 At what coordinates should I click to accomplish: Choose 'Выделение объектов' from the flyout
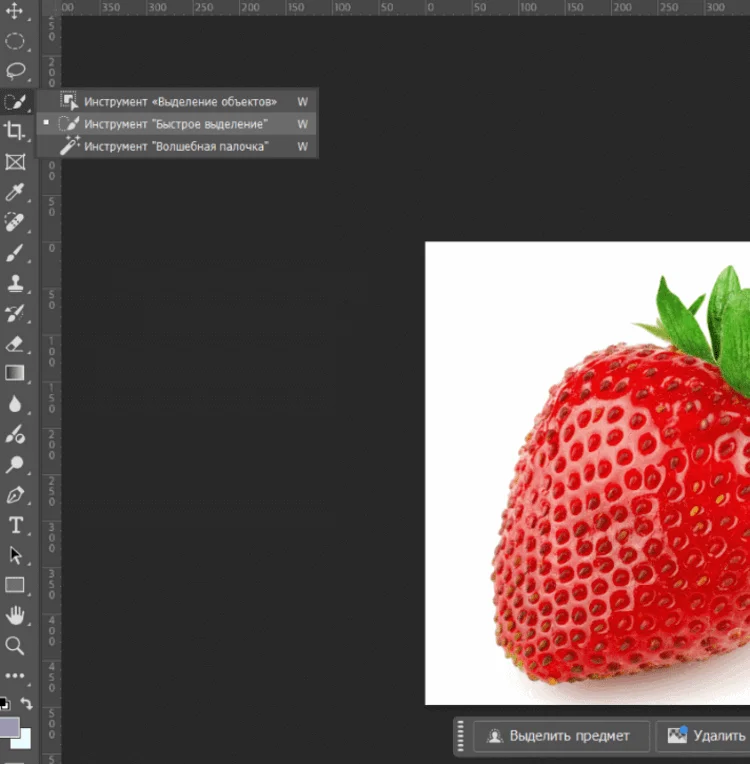click(x=180, y=101)
